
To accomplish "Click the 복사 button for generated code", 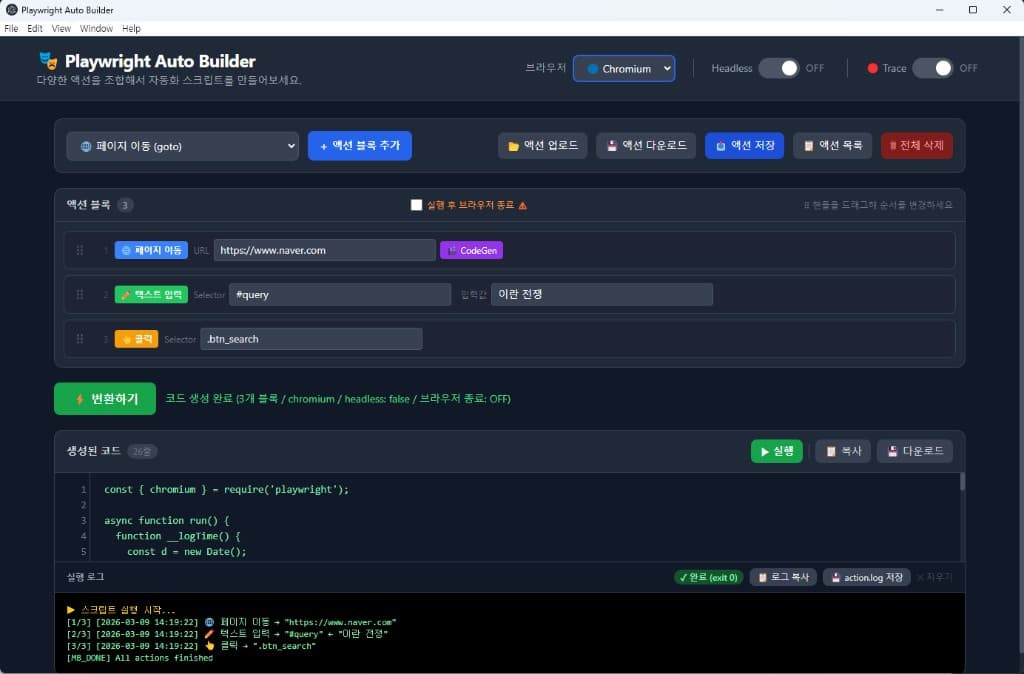I will point(842,451).
